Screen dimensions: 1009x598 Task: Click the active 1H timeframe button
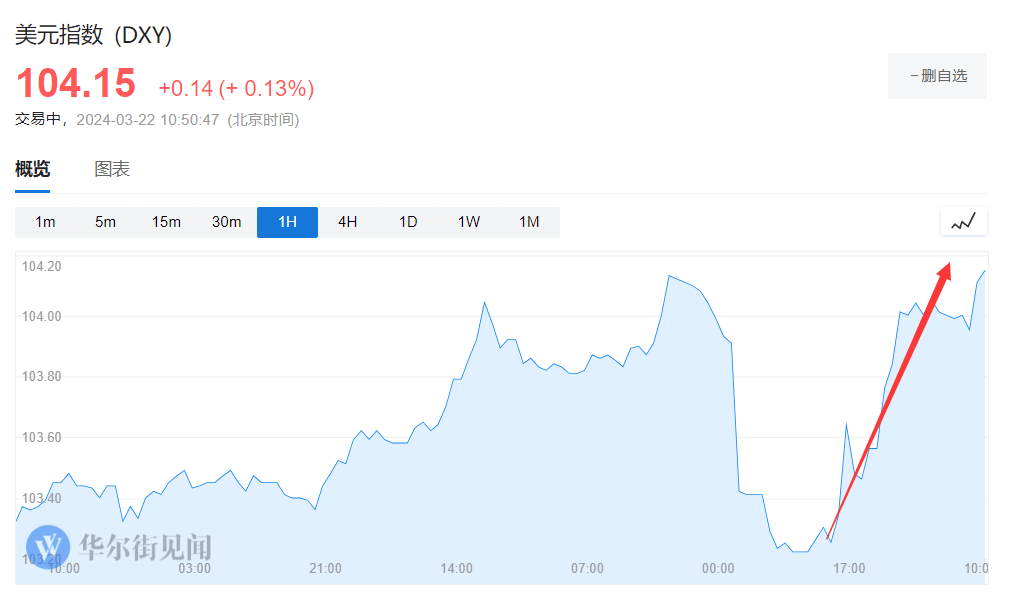coord(287,222)
